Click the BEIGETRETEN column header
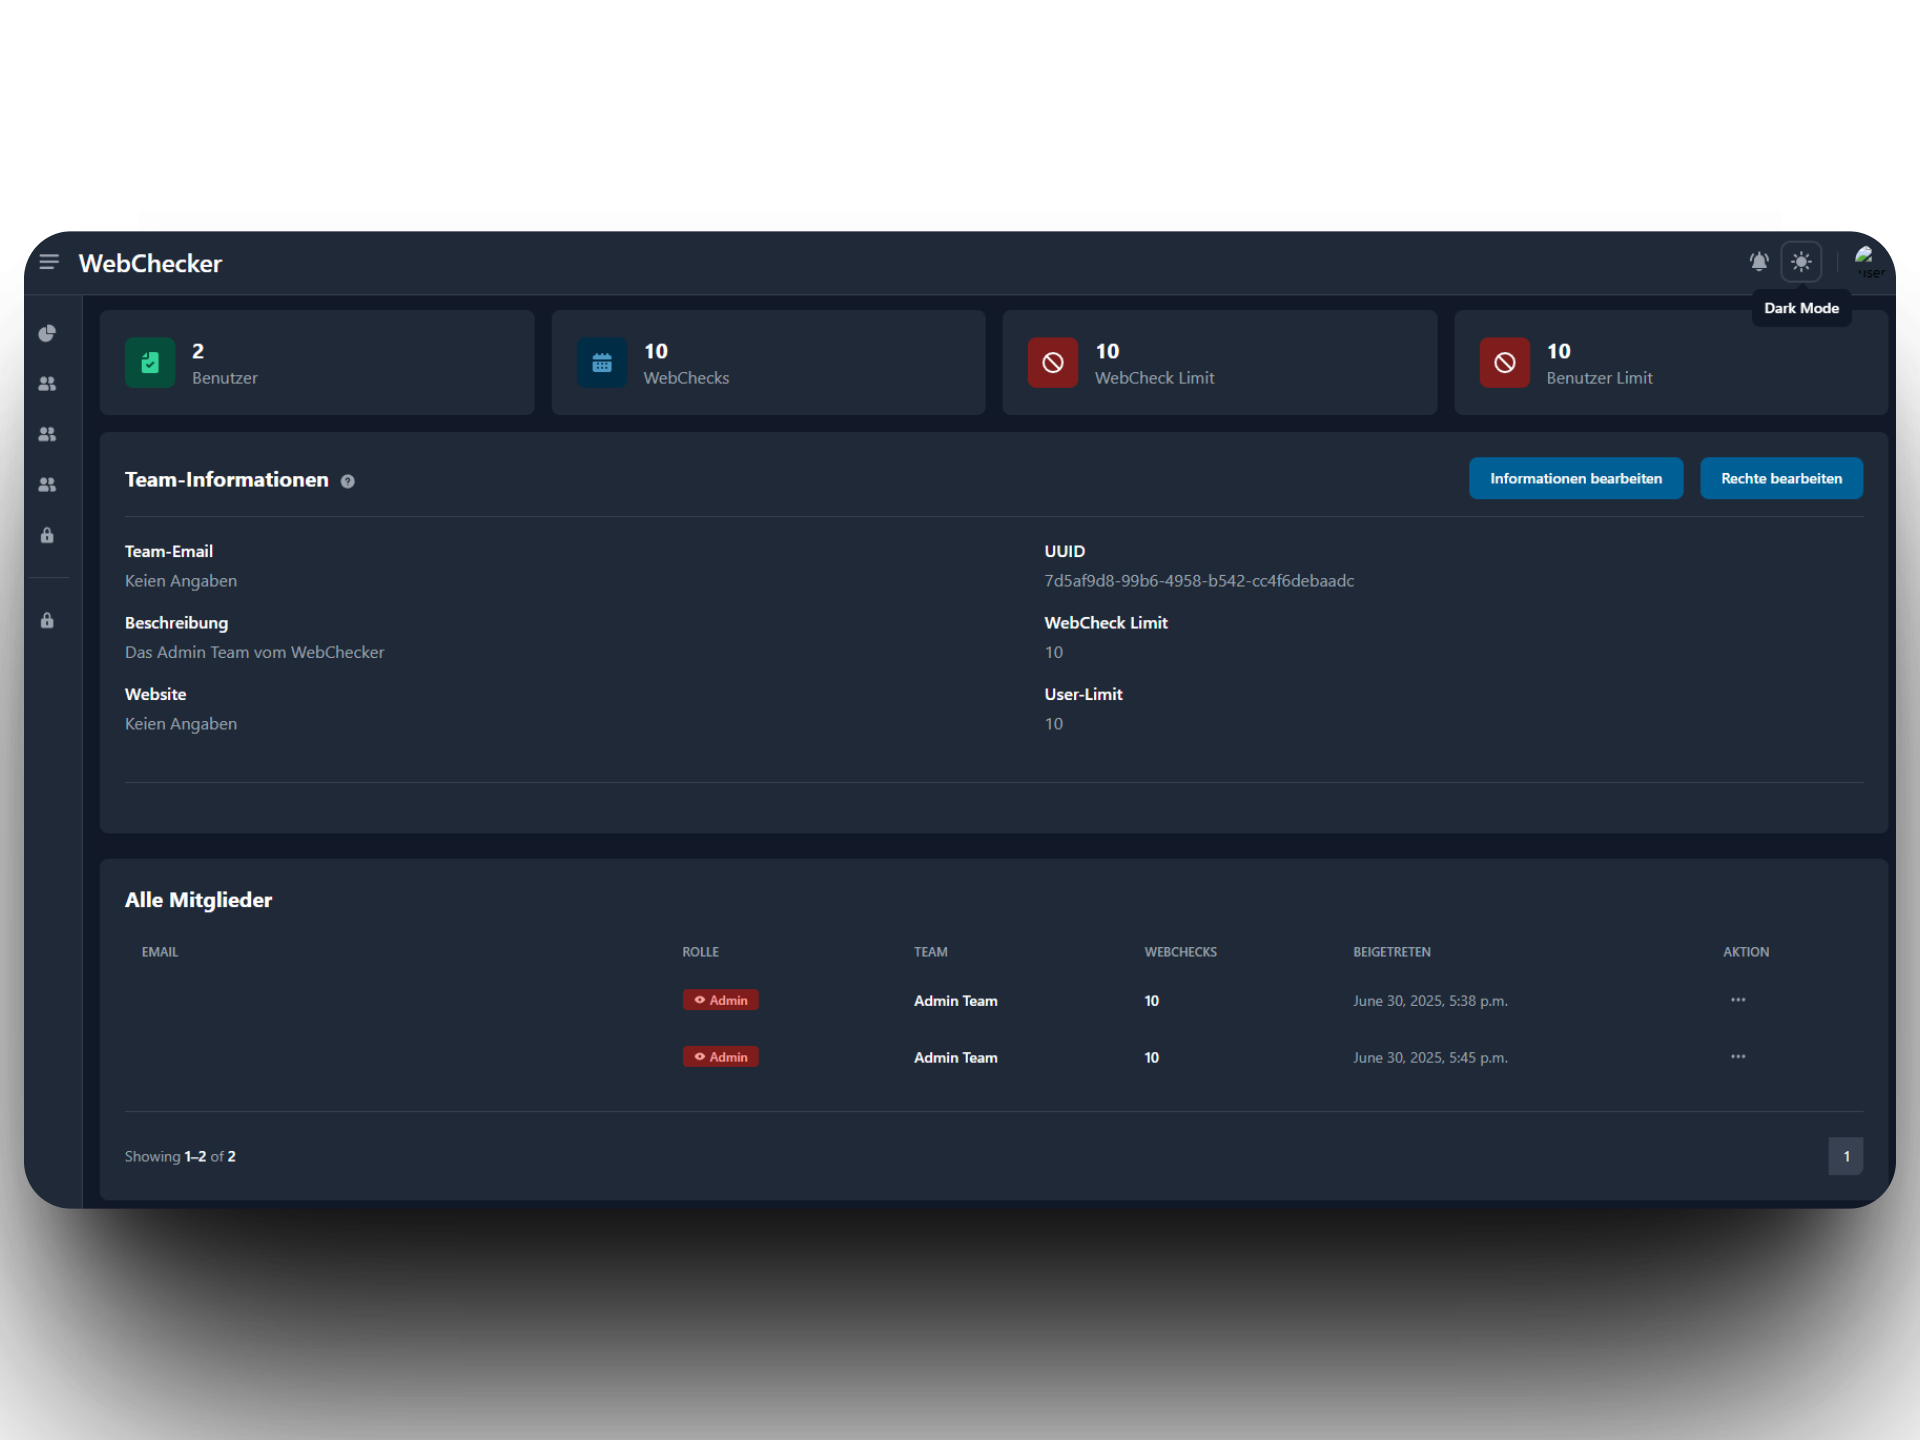 [1391, 952]
